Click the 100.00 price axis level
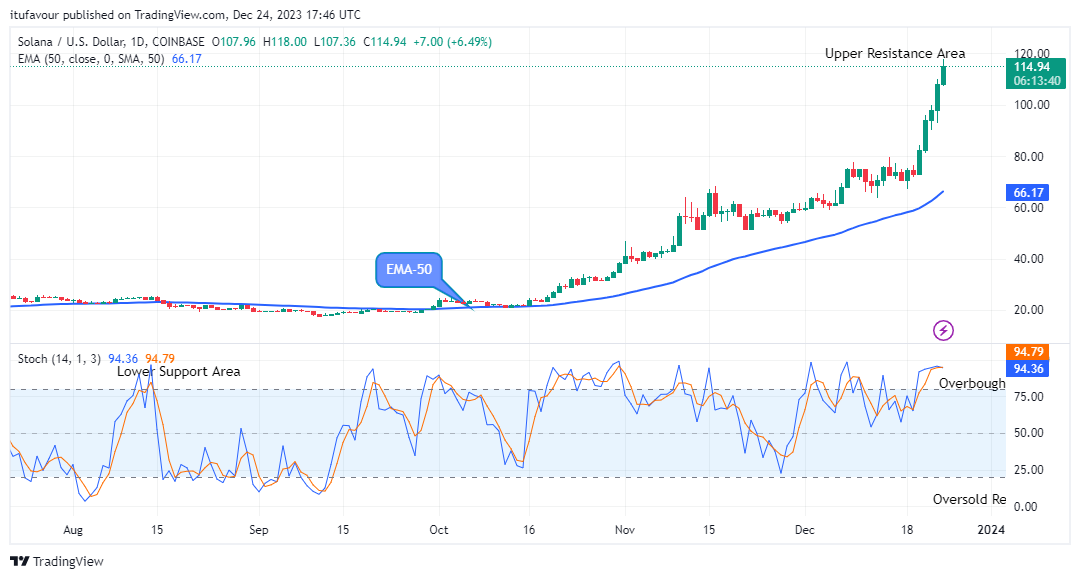 pos(1032,105)
